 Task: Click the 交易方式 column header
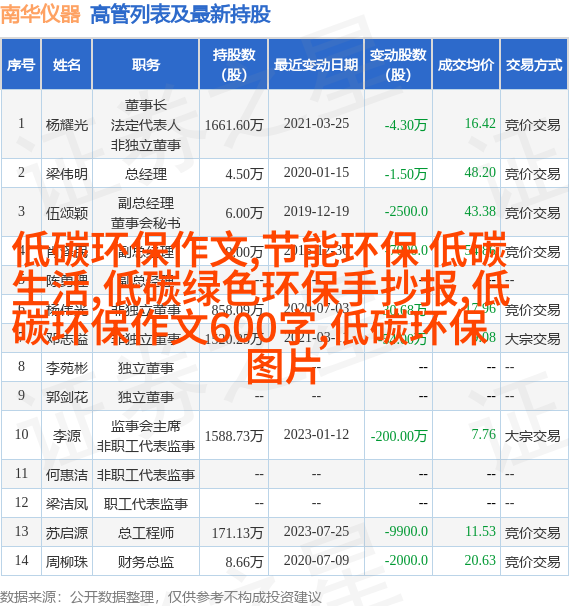(534, 65)
